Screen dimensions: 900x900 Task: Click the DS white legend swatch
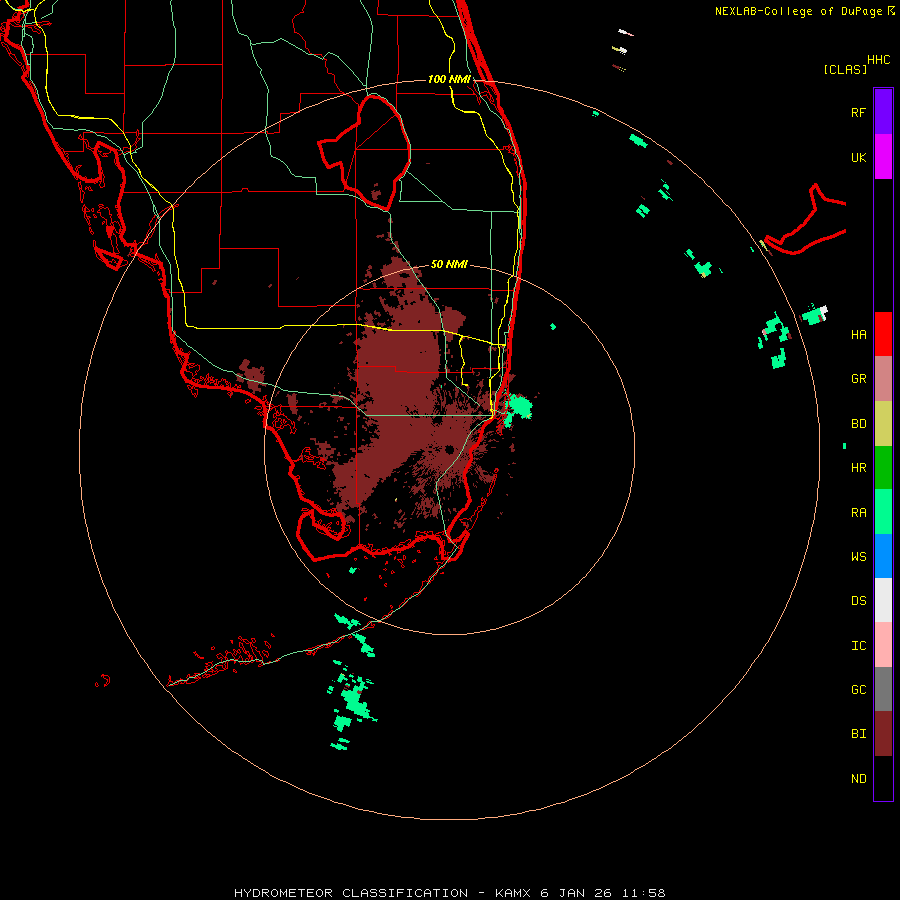click(x=883, y=600)
